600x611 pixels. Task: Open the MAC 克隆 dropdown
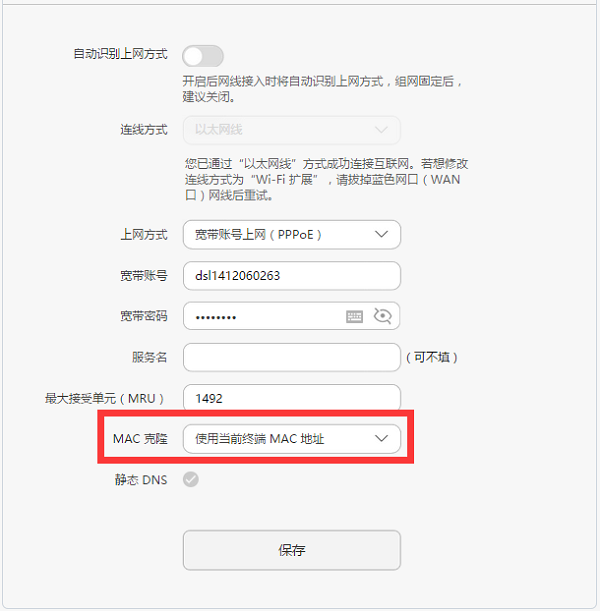pos(291,438)
